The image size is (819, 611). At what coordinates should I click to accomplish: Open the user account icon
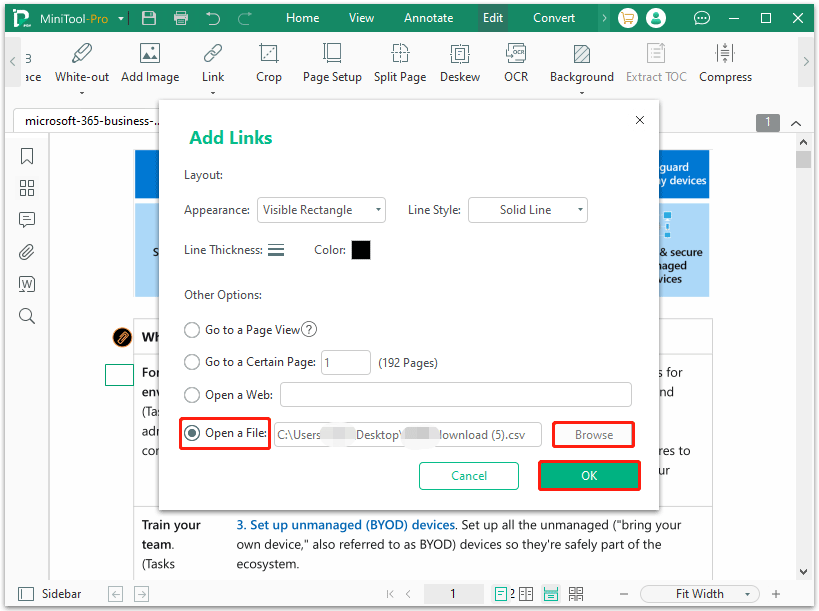click(656, 18)
